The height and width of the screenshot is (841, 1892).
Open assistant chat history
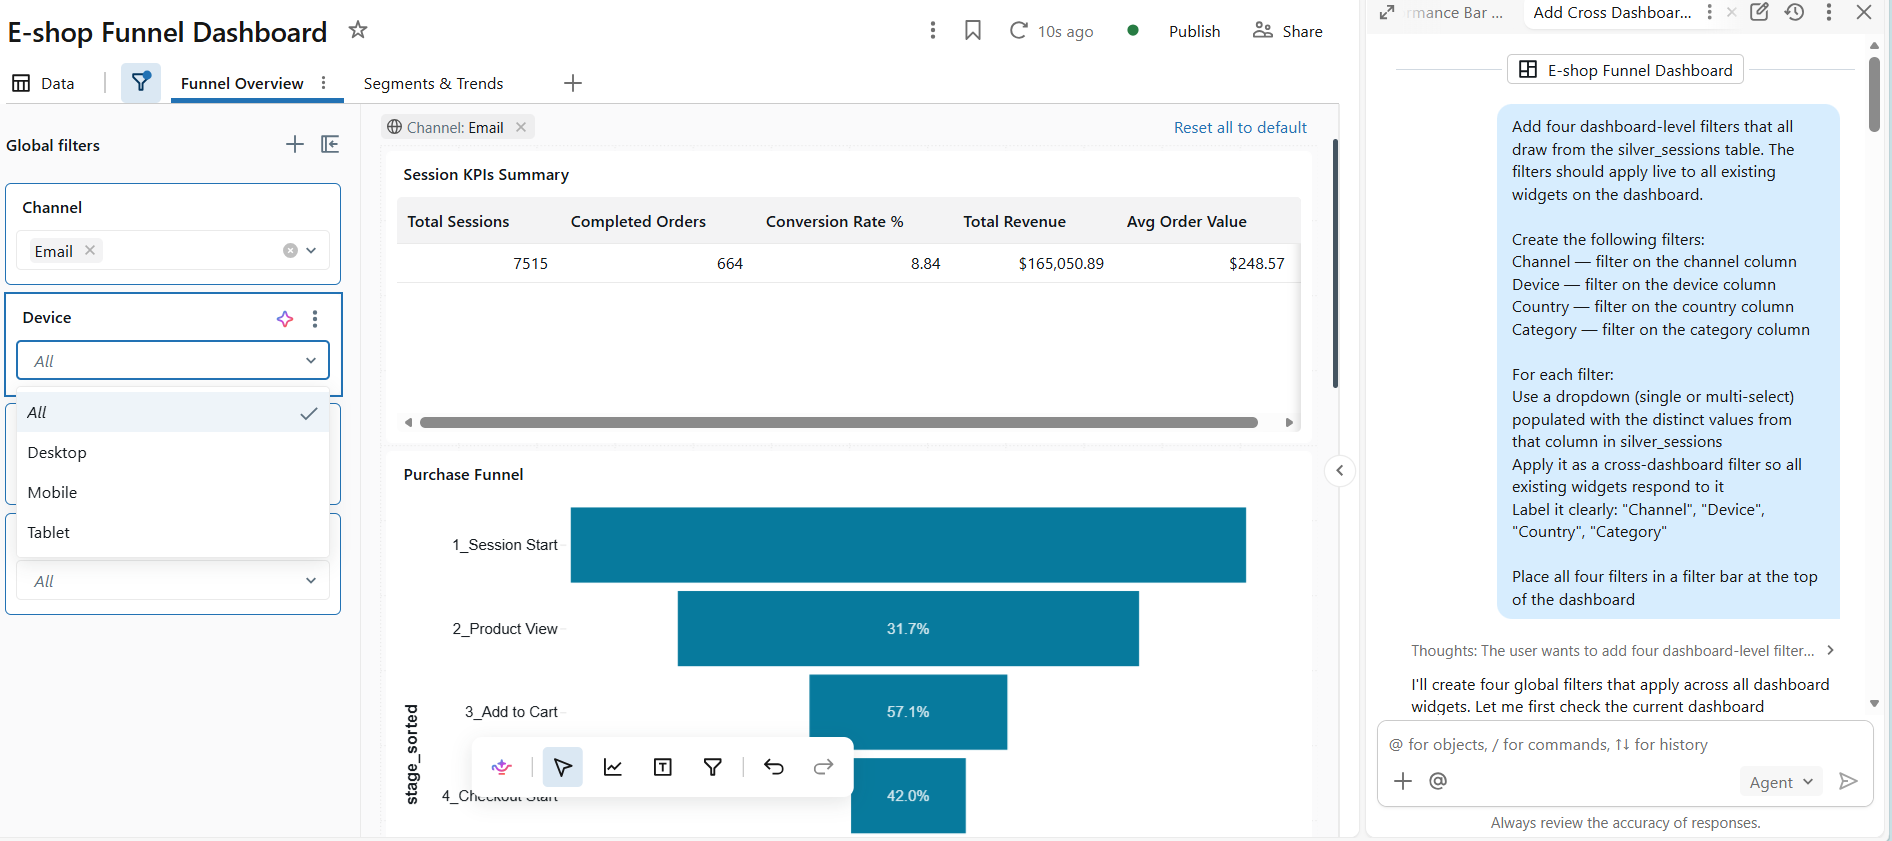coord(1795,12)
